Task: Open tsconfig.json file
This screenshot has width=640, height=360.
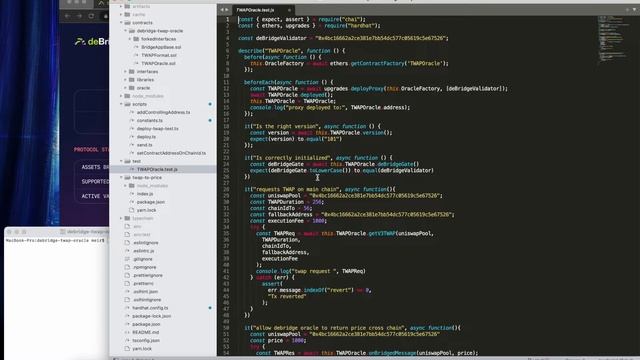Action: (x=146, y=341)
